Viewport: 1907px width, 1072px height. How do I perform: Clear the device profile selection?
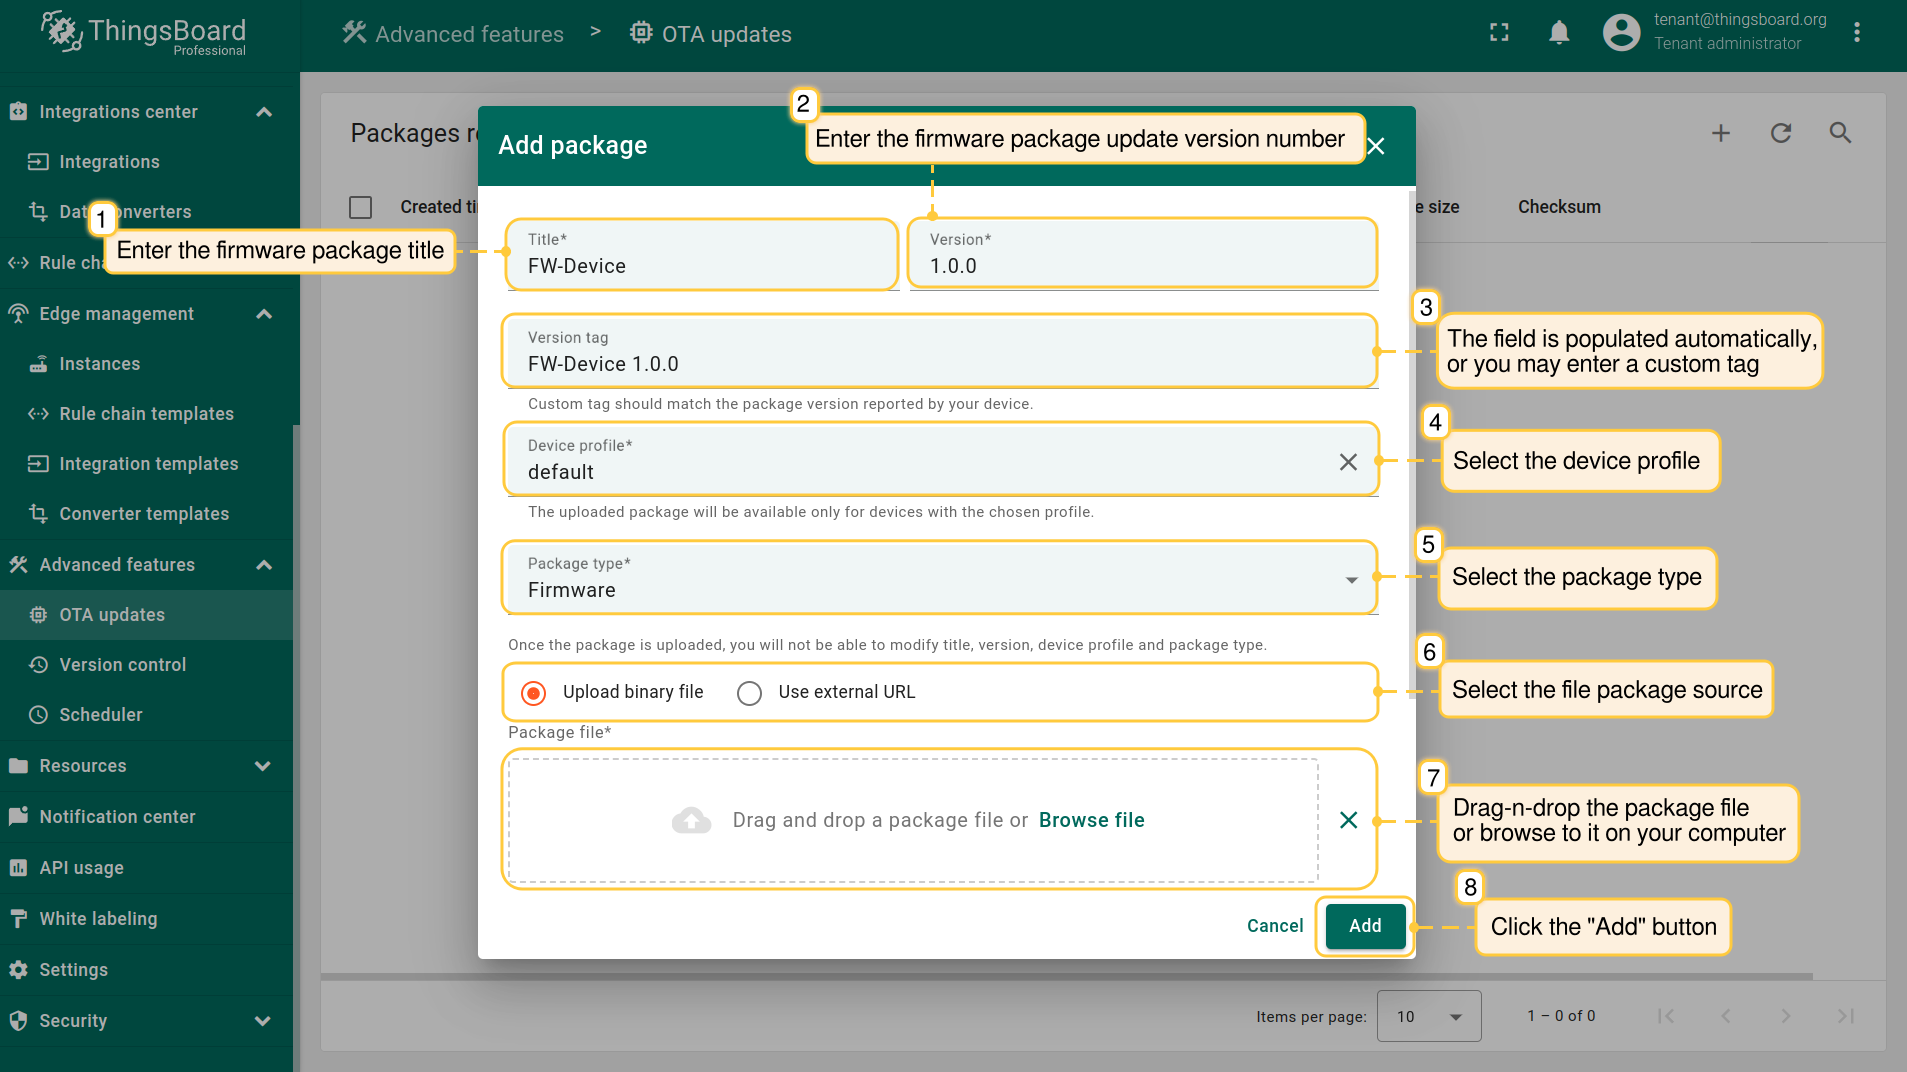click(x=1348, y=462)
